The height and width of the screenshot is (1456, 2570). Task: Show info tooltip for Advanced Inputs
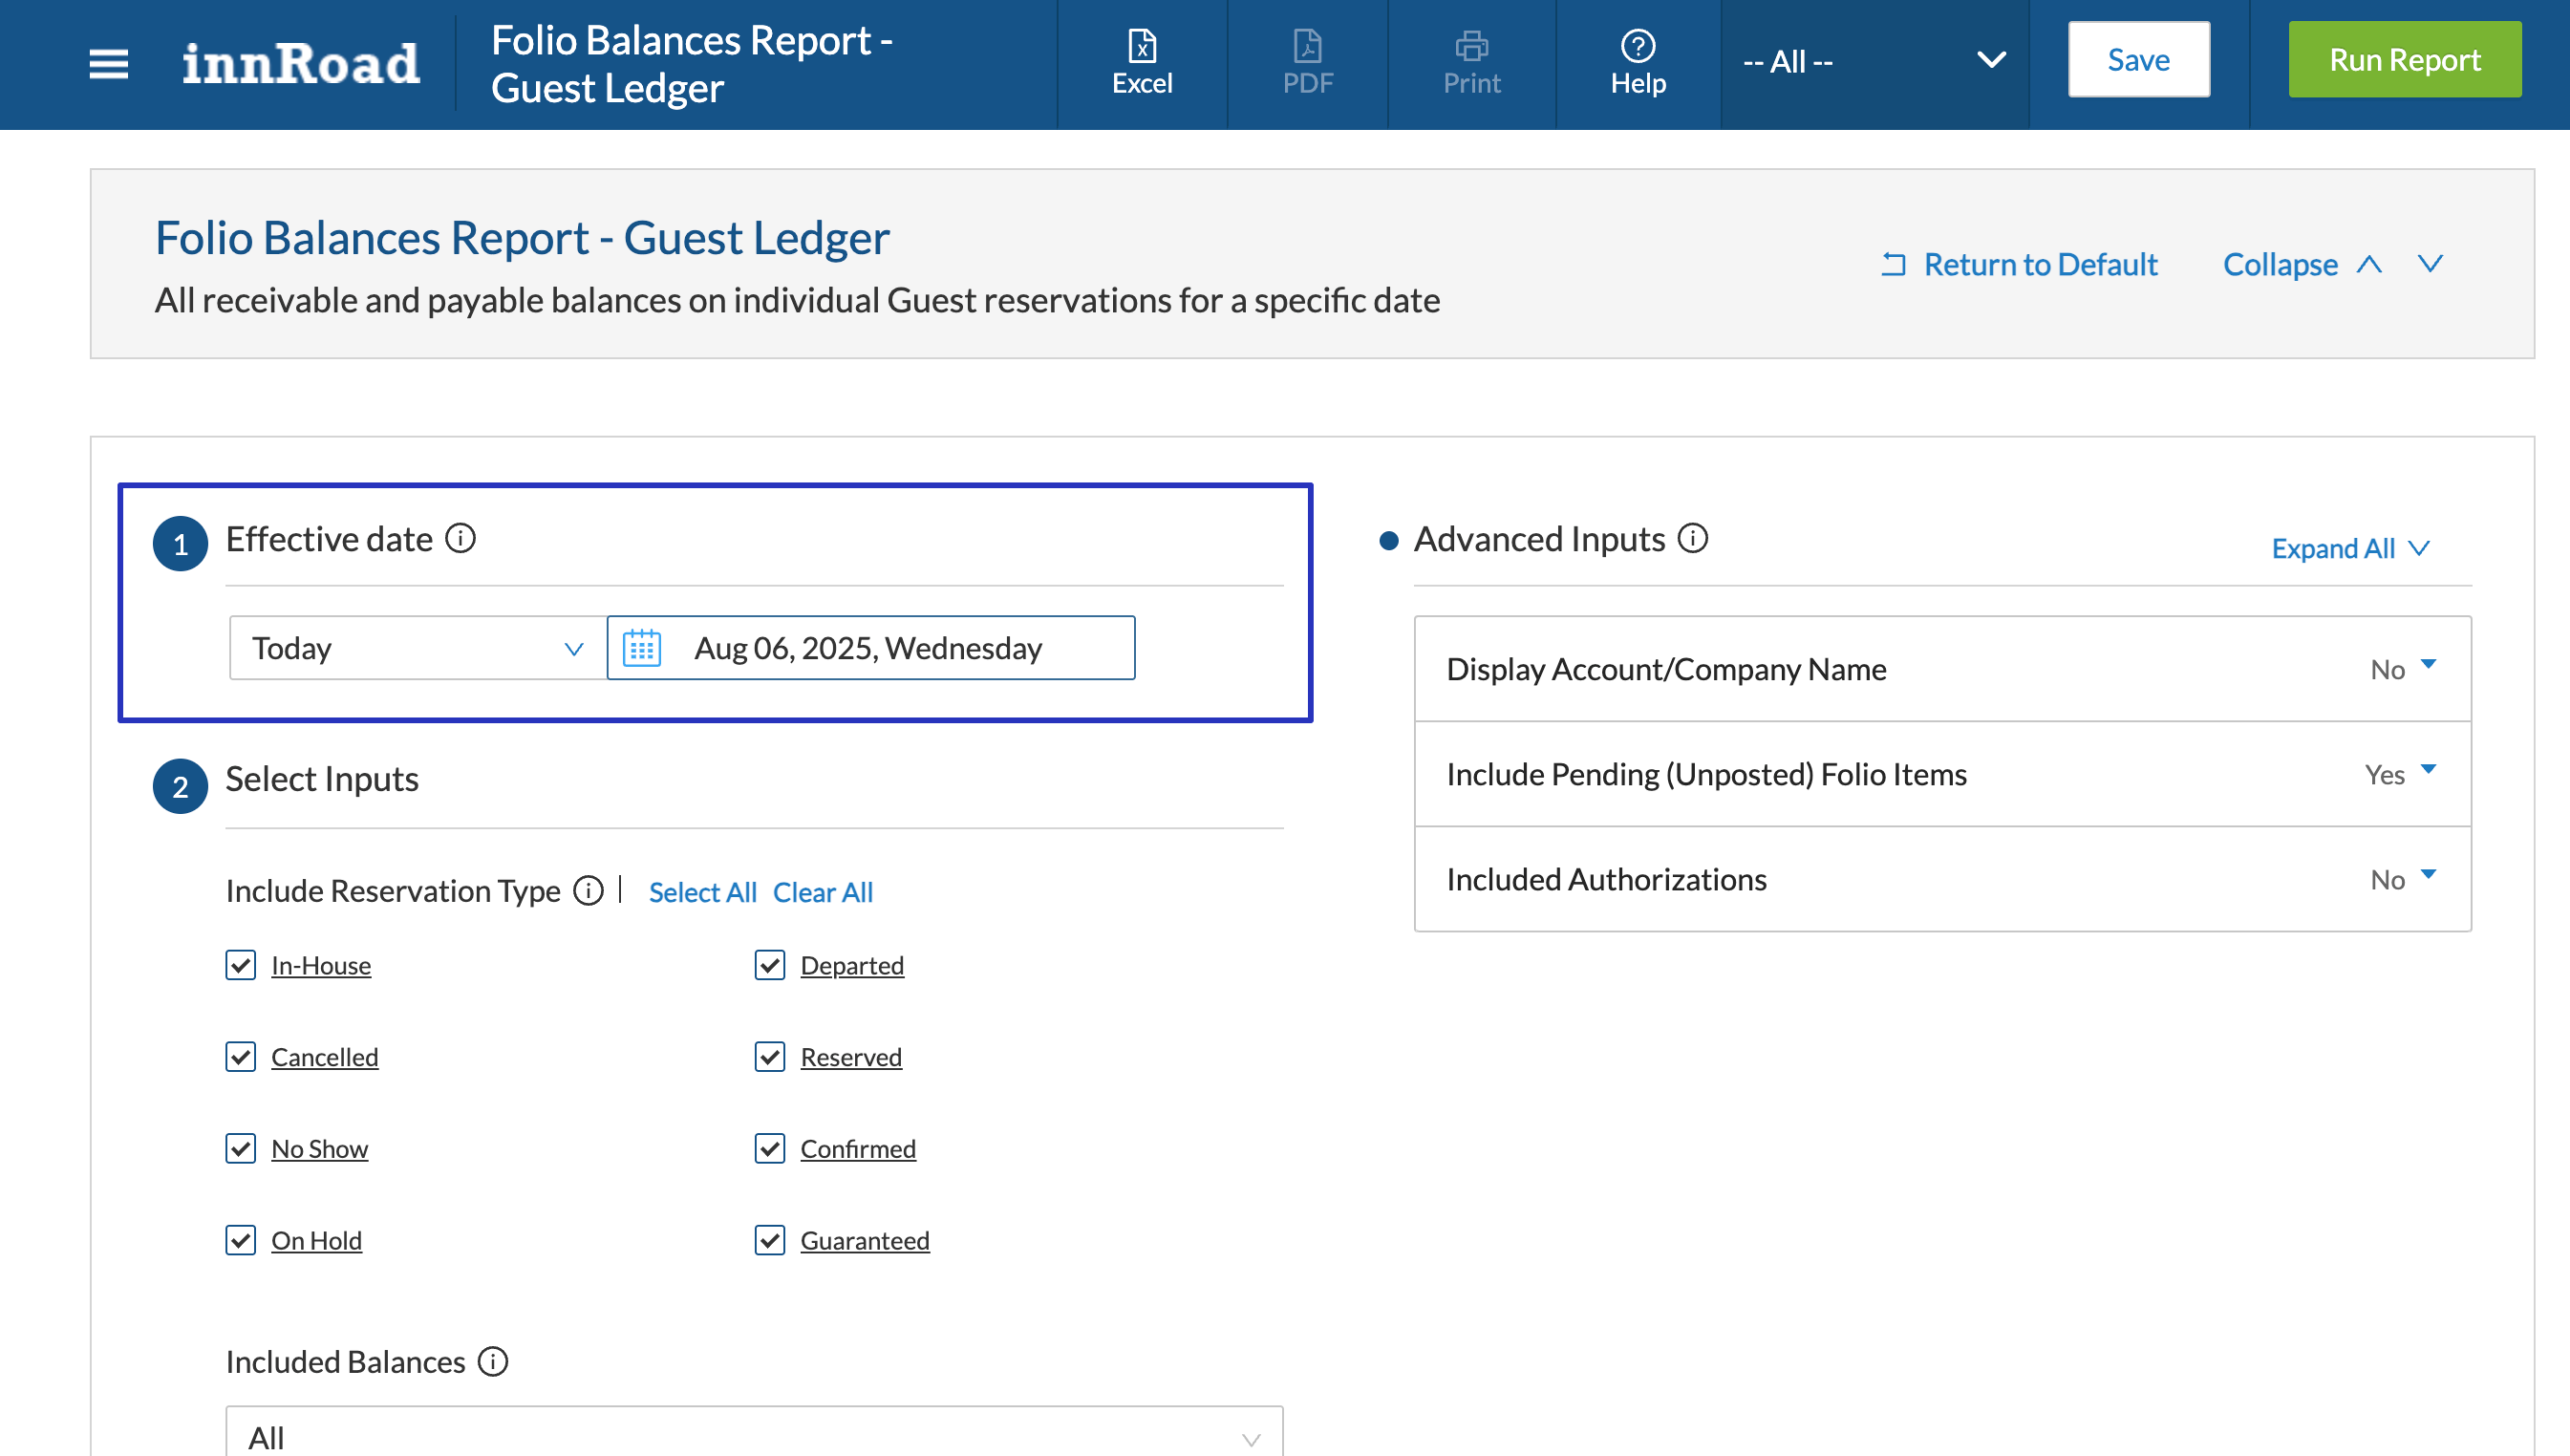(x=1692, y=539)
